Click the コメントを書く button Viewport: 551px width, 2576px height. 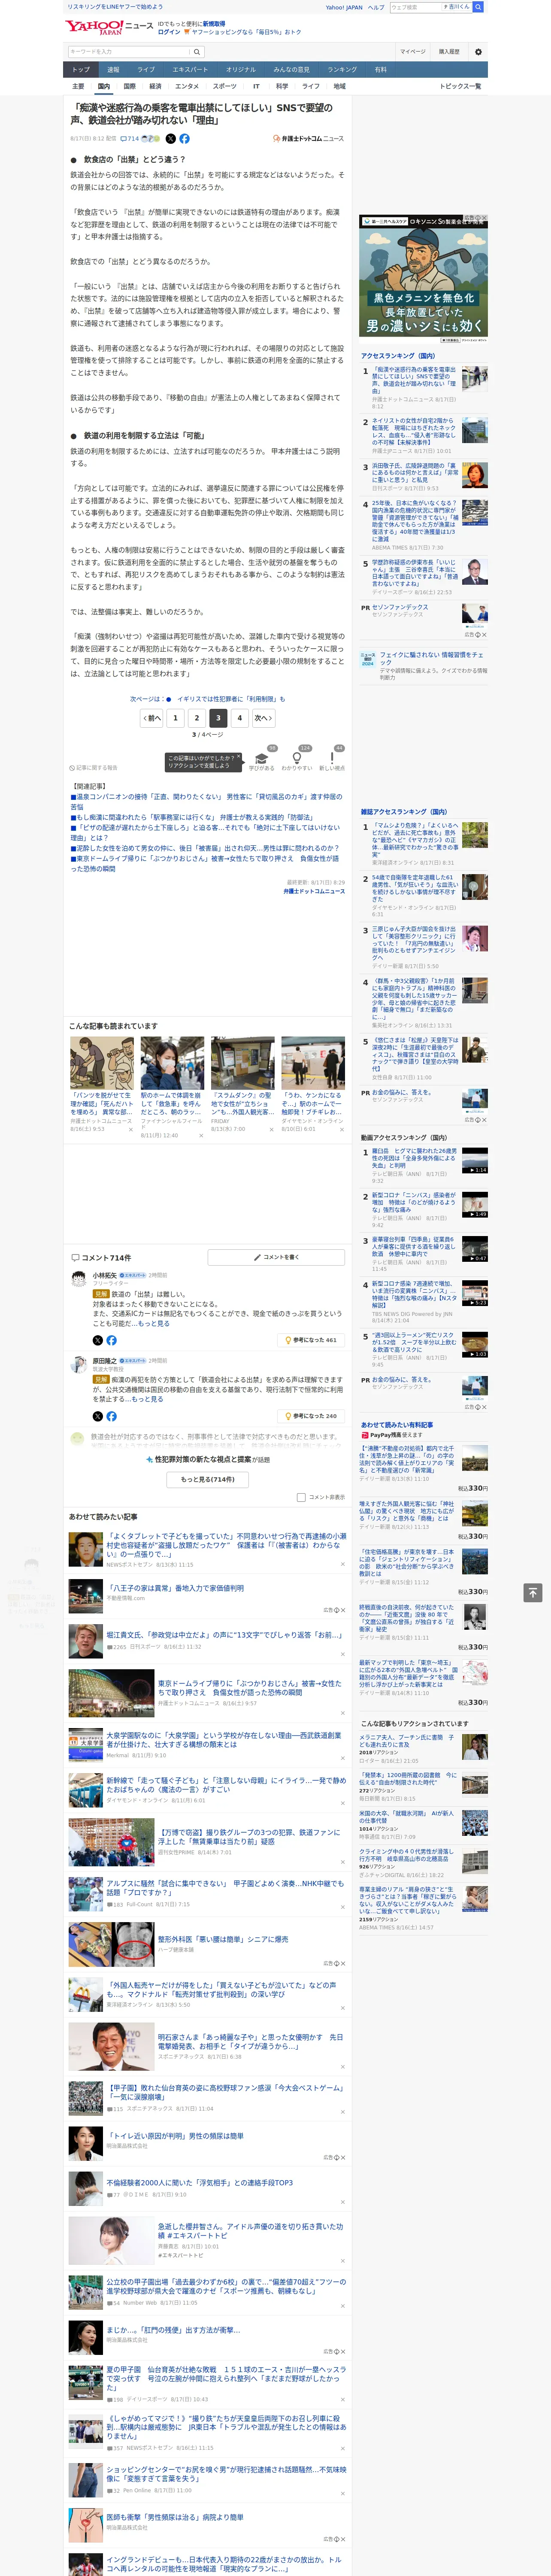[276, 1257]
